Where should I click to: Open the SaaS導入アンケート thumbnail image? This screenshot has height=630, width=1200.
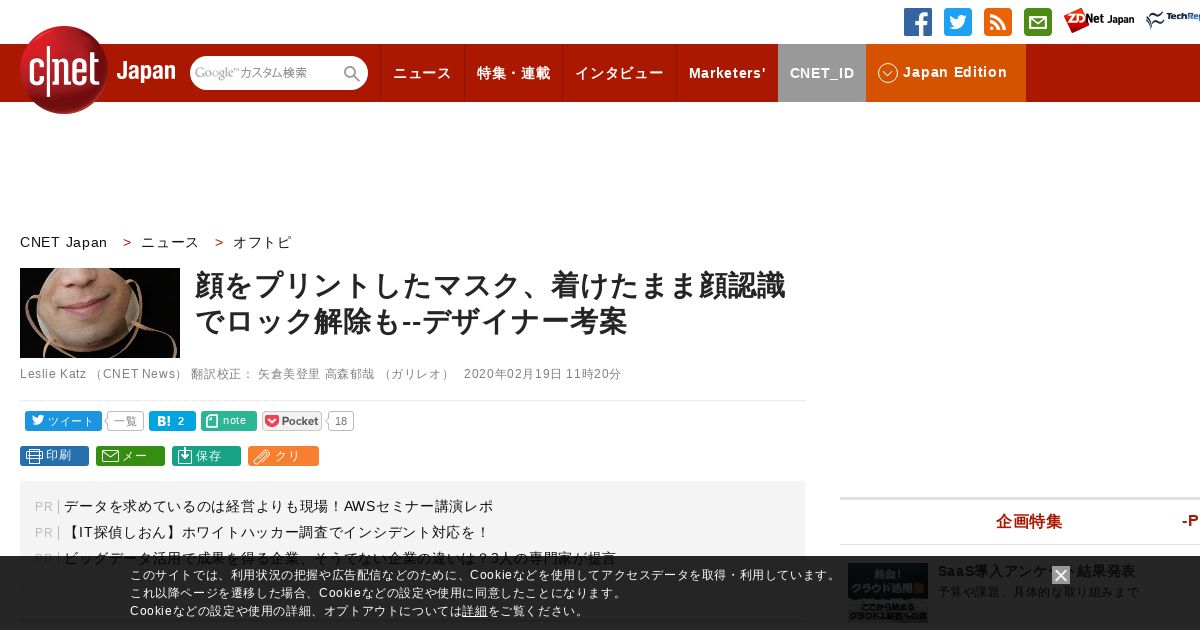pos(888,592)
